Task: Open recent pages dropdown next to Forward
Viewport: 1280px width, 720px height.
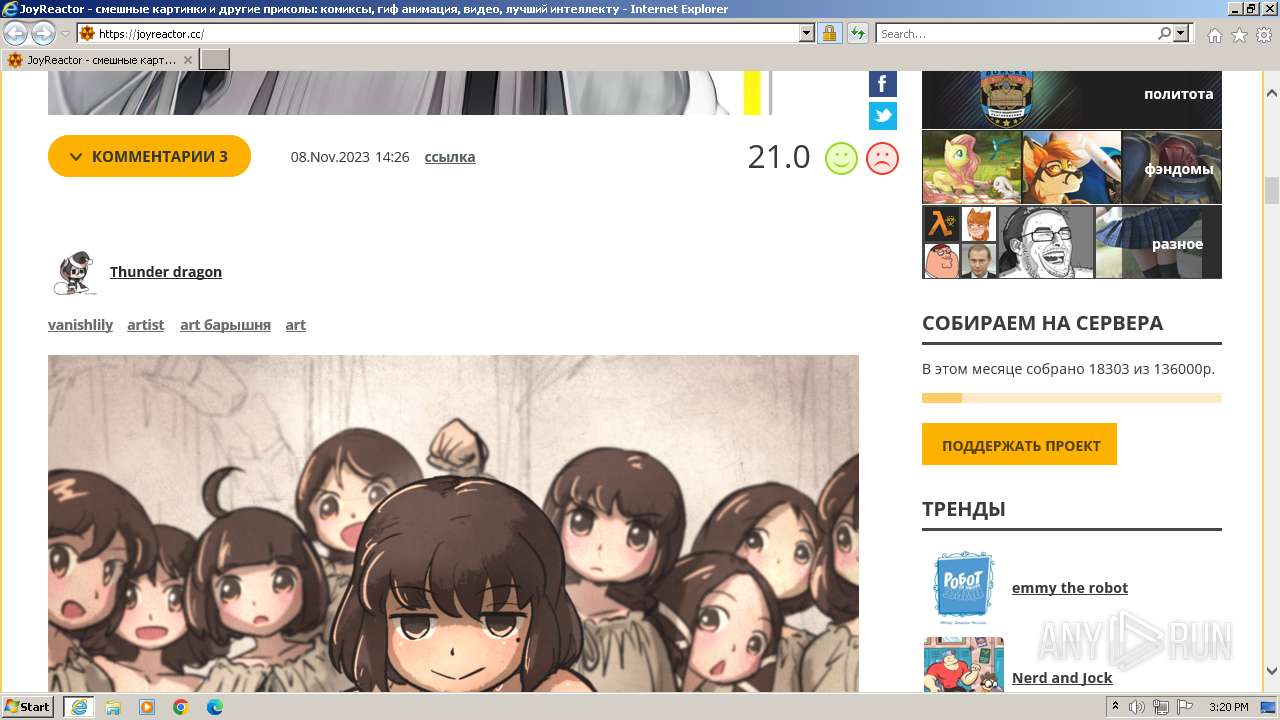Action: (x=66, y=34)
